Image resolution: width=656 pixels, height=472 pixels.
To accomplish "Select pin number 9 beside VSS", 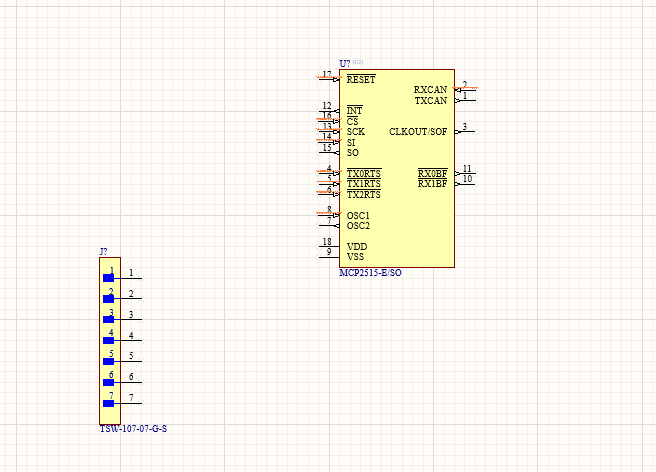I will 329,251.
